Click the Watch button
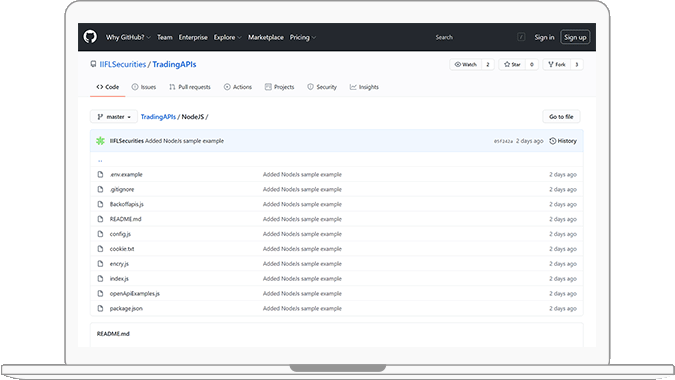Viewport: 675px width, 380px height. 466,65
